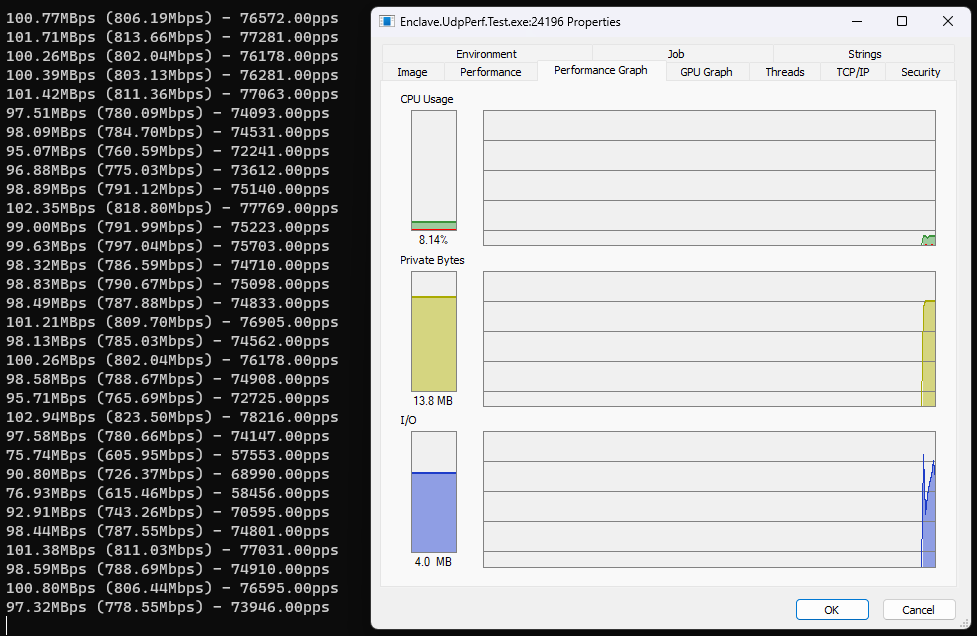Screen dimensions: 977x636
Task: Click terminal line 100.39MBps (803.13Mbps)
Action: click(172, 75)
